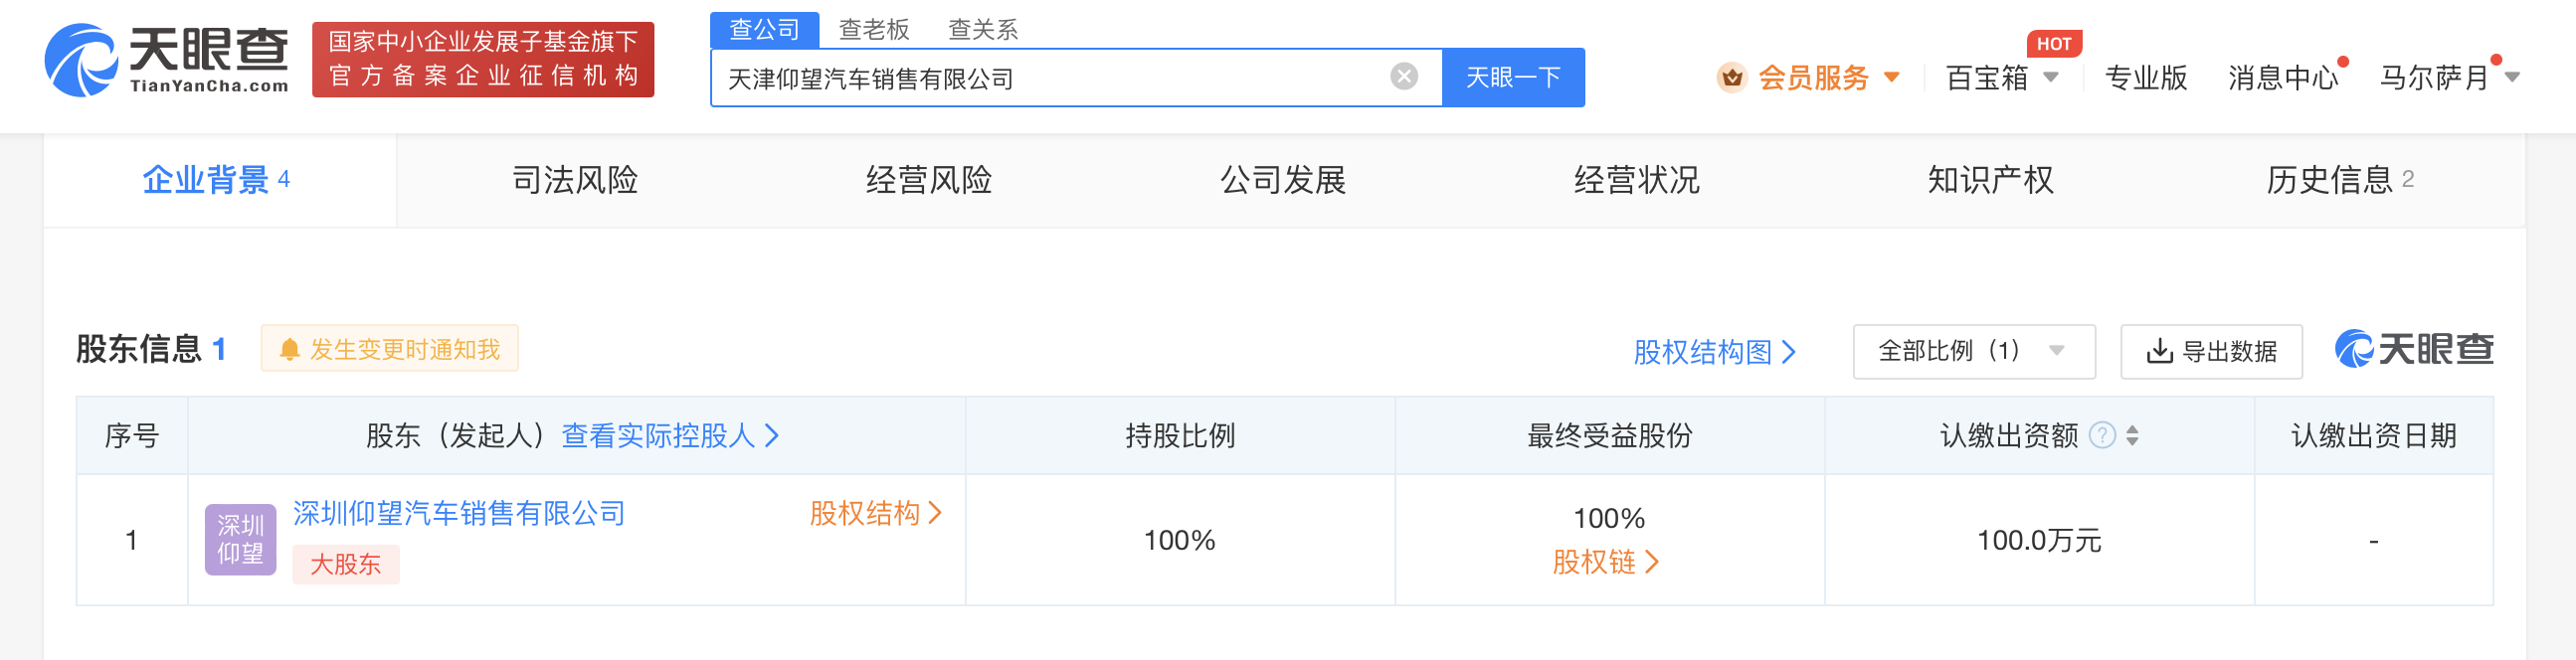The height and width of the screenshot is (660, 2576).
Task: Click the member service crown icon
Action: pos(1731,77)
